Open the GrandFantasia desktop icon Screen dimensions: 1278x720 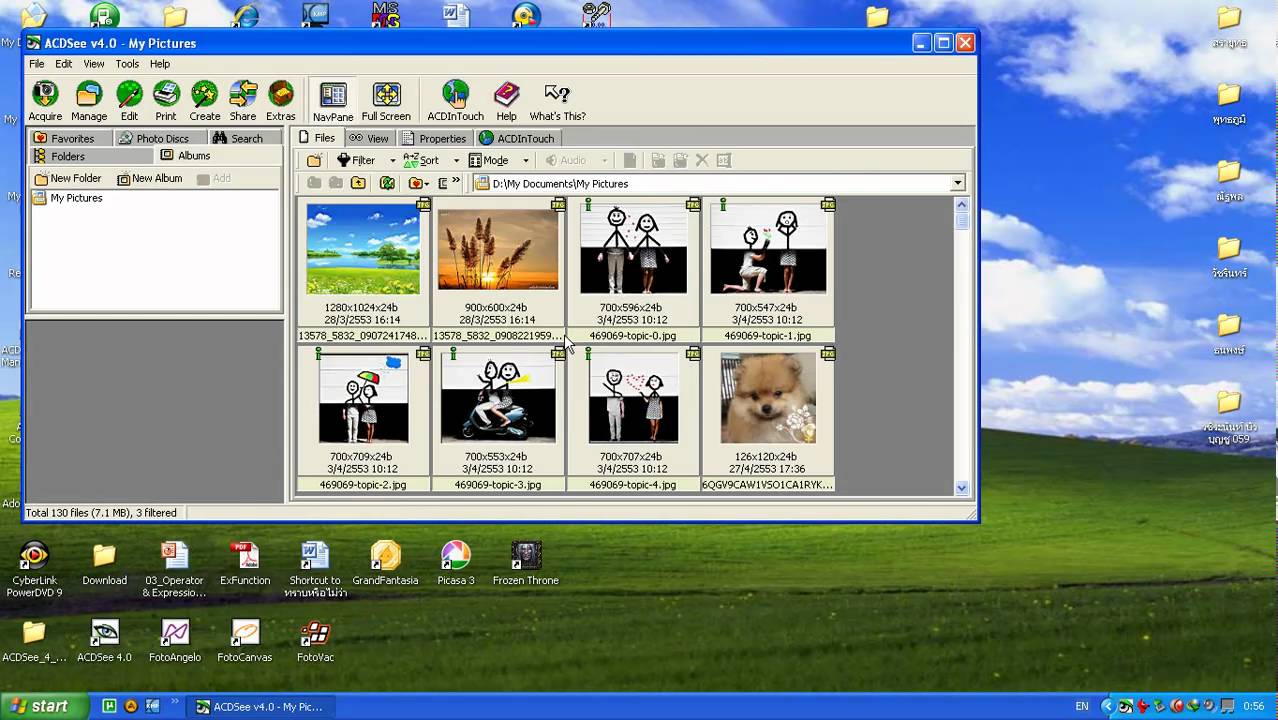coord(385,564)
